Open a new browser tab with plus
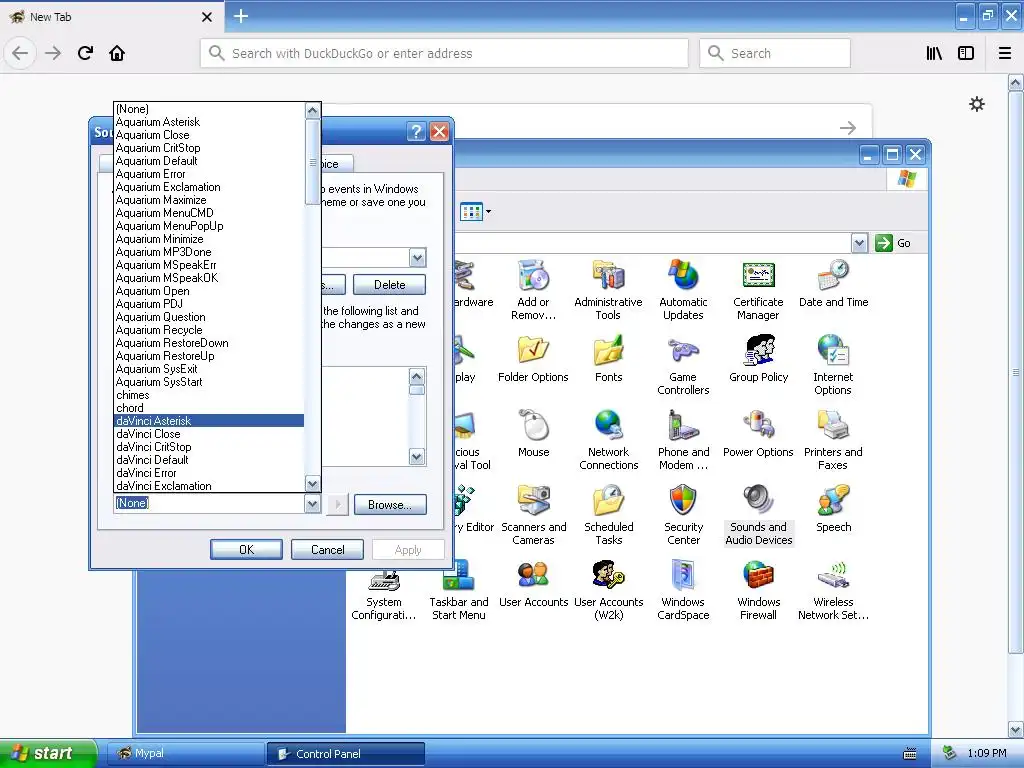This screenshot has height=768, width=1024. pyautogui.click(x=241, y=16)
